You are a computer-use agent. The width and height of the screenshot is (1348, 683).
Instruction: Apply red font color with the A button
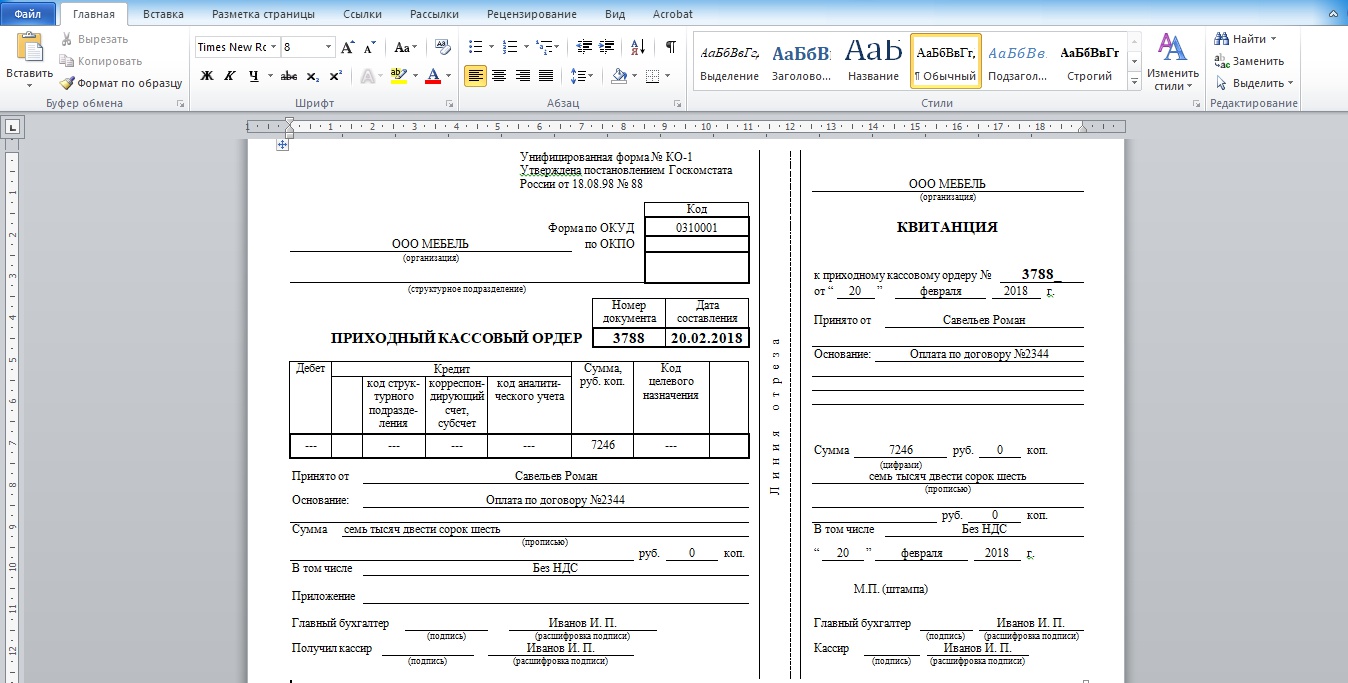pos(432,76)
